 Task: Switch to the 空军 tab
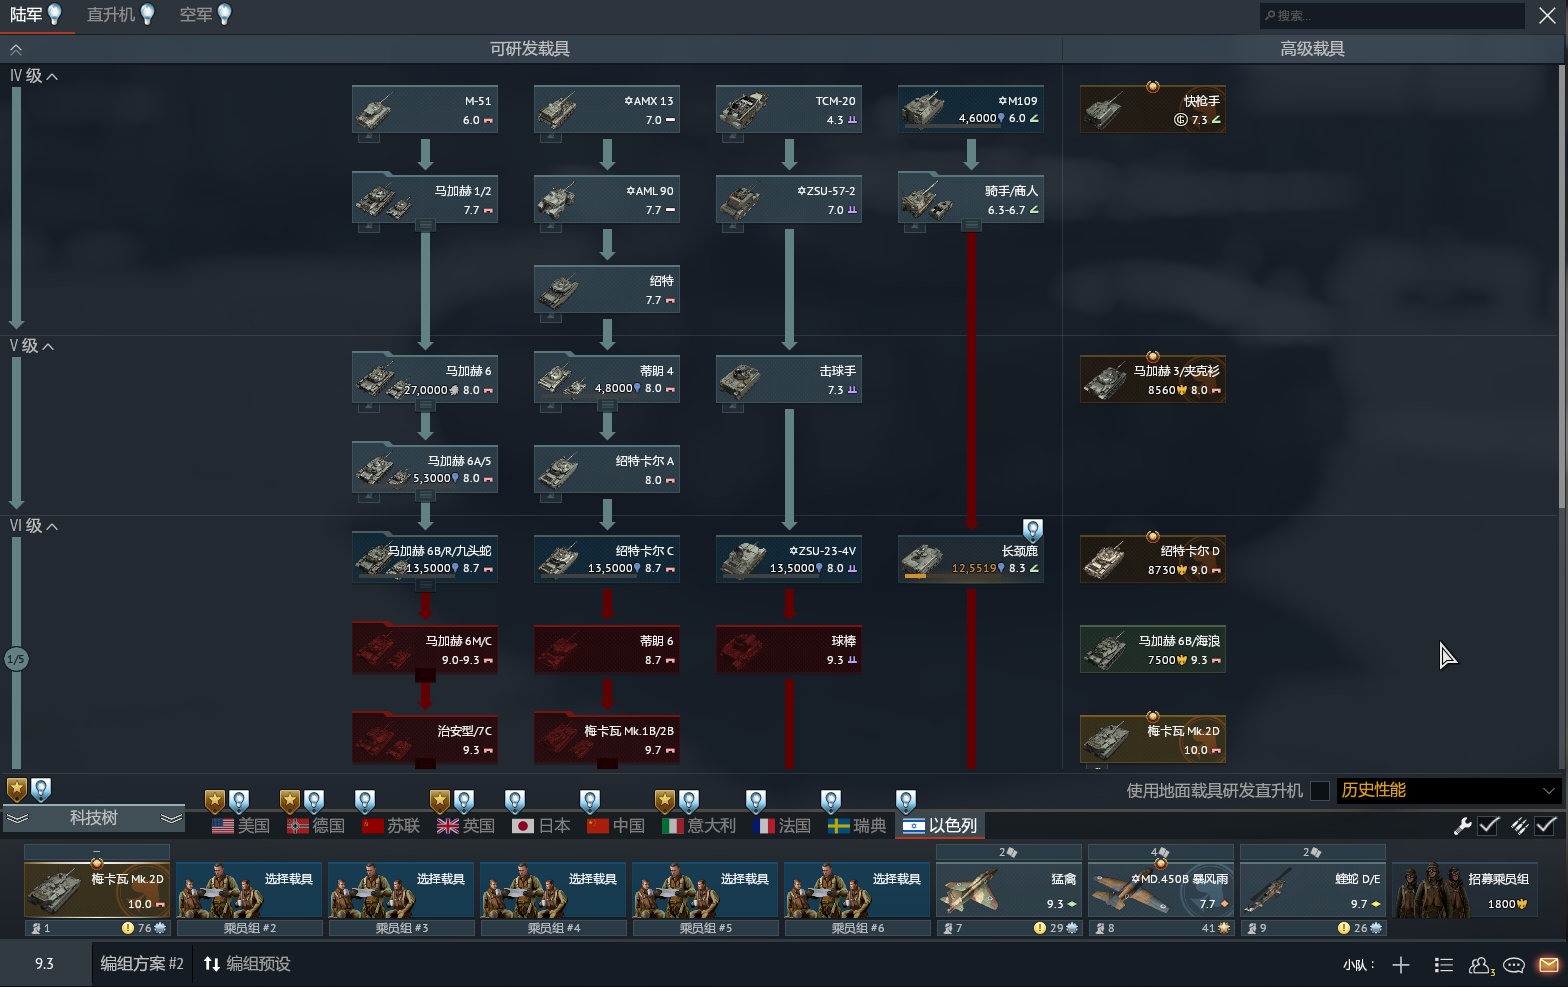(205, 15)
